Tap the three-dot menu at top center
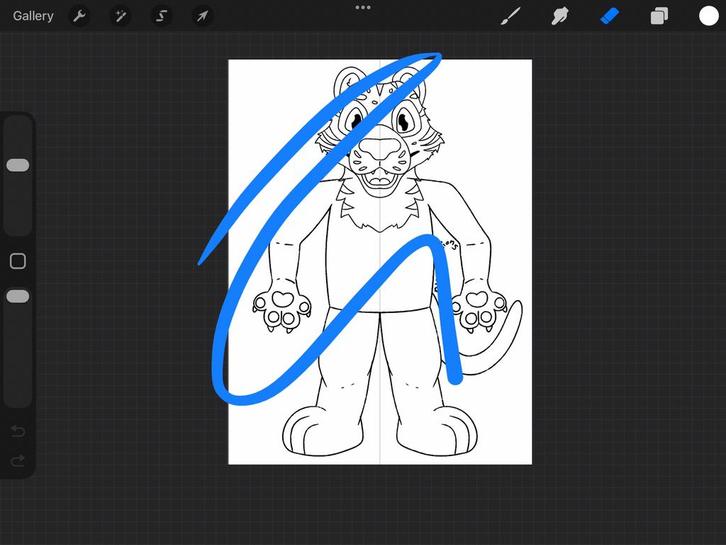 coord(363,7)
